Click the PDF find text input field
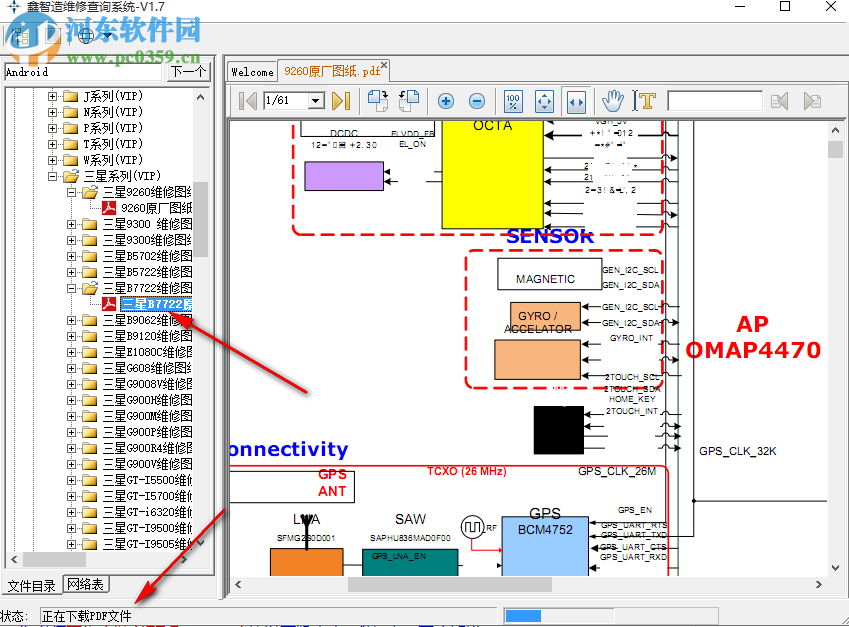The width and height of the screenshot is (849, 627). [x=714, y=101]
